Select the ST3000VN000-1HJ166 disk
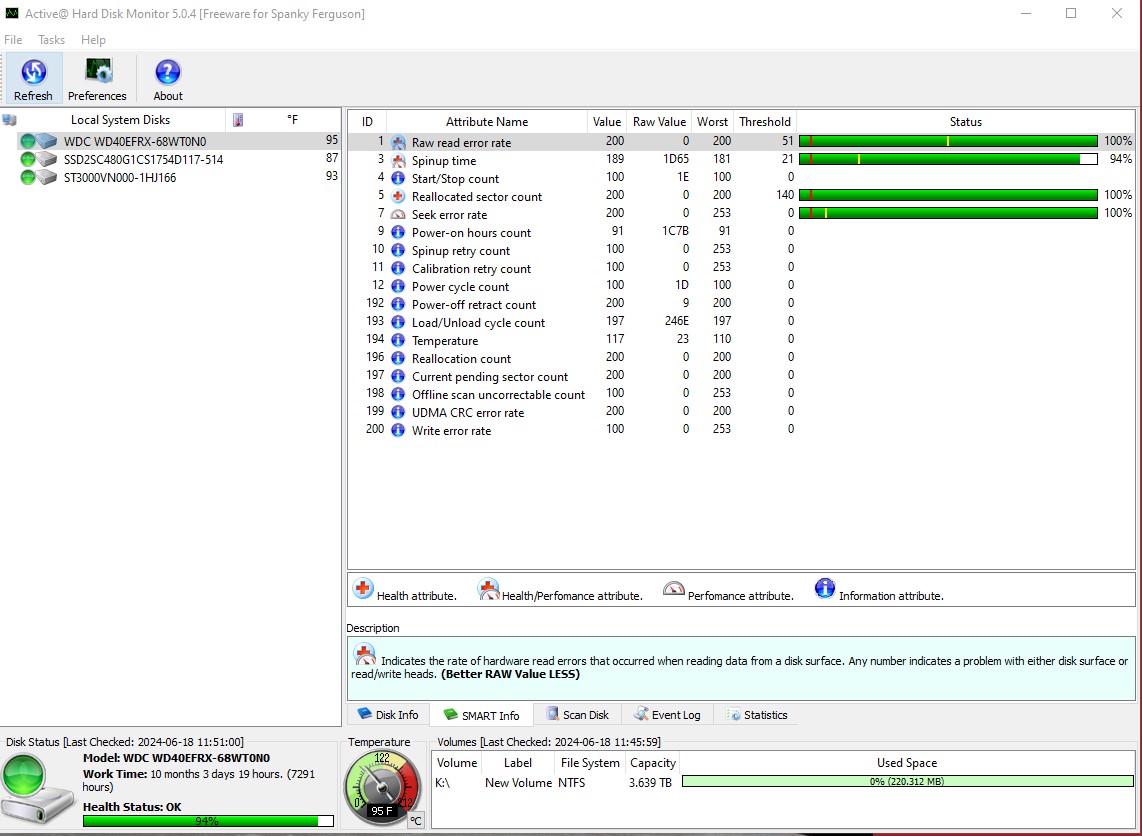Screen dimensions: 1142x836 (120, 177)
